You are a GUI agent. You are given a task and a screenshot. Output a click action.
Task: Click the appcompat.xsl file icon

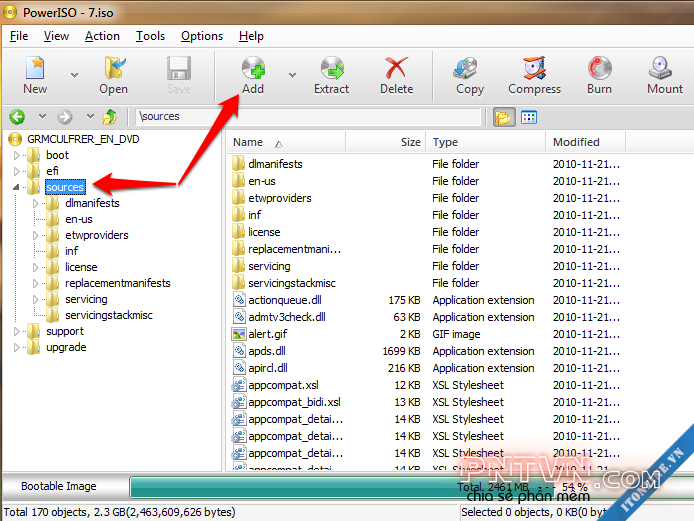tap(239, 385)
